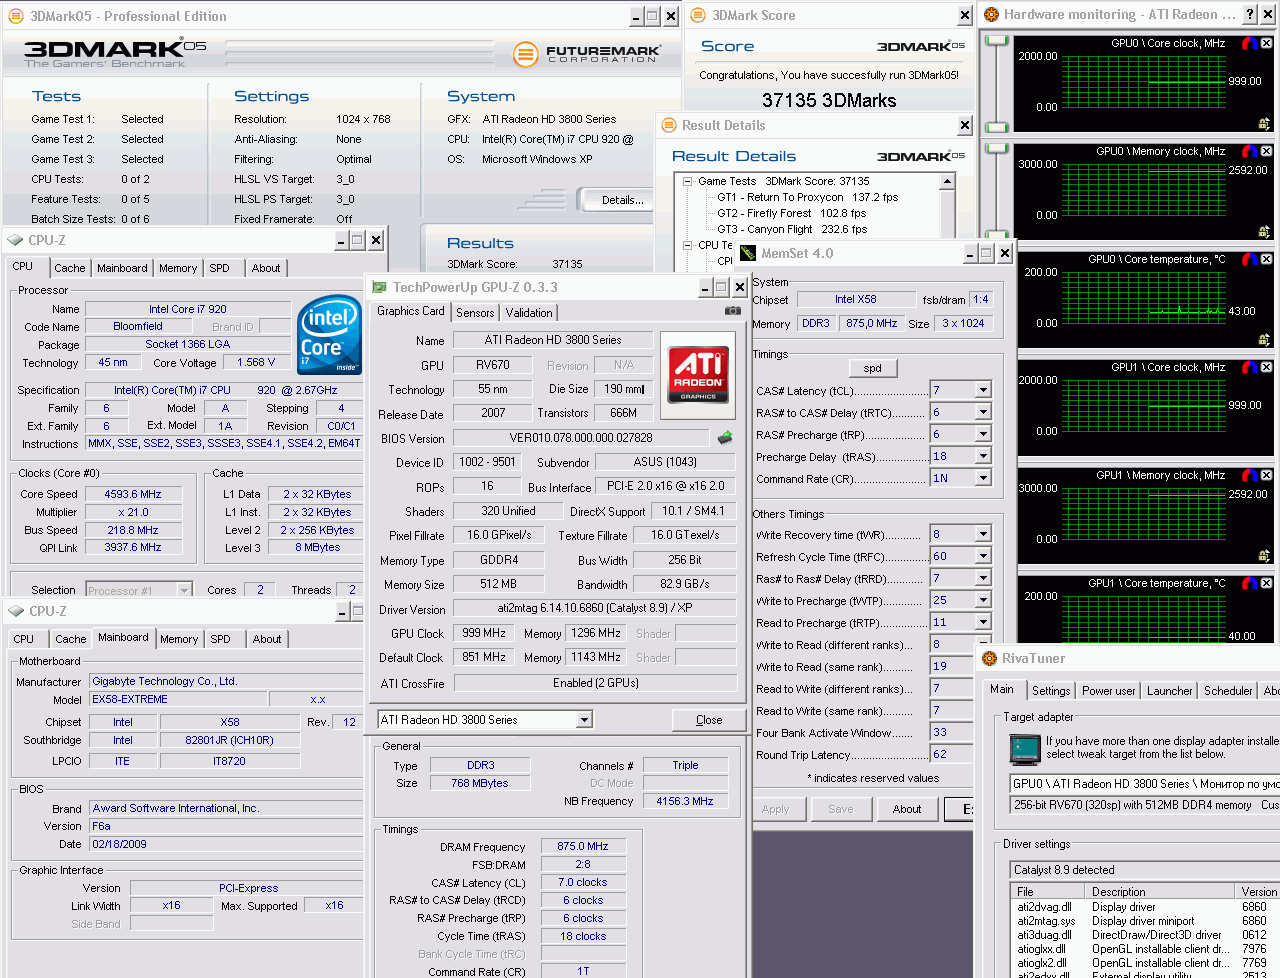Open the Write to Precharge (tWTP) dropdown
The height and width of the screenshot is (978, 1280).
pyautogui.click(x=983, y=600)
